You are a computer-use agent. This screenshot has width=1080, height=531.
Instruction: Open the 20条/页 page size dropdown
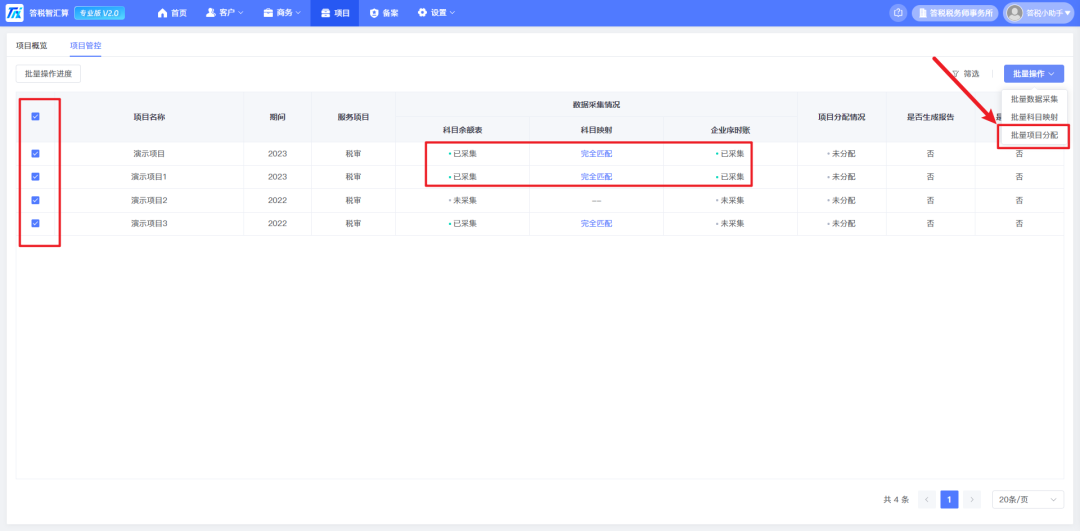pyautogui.click(x=1028, y=499)
